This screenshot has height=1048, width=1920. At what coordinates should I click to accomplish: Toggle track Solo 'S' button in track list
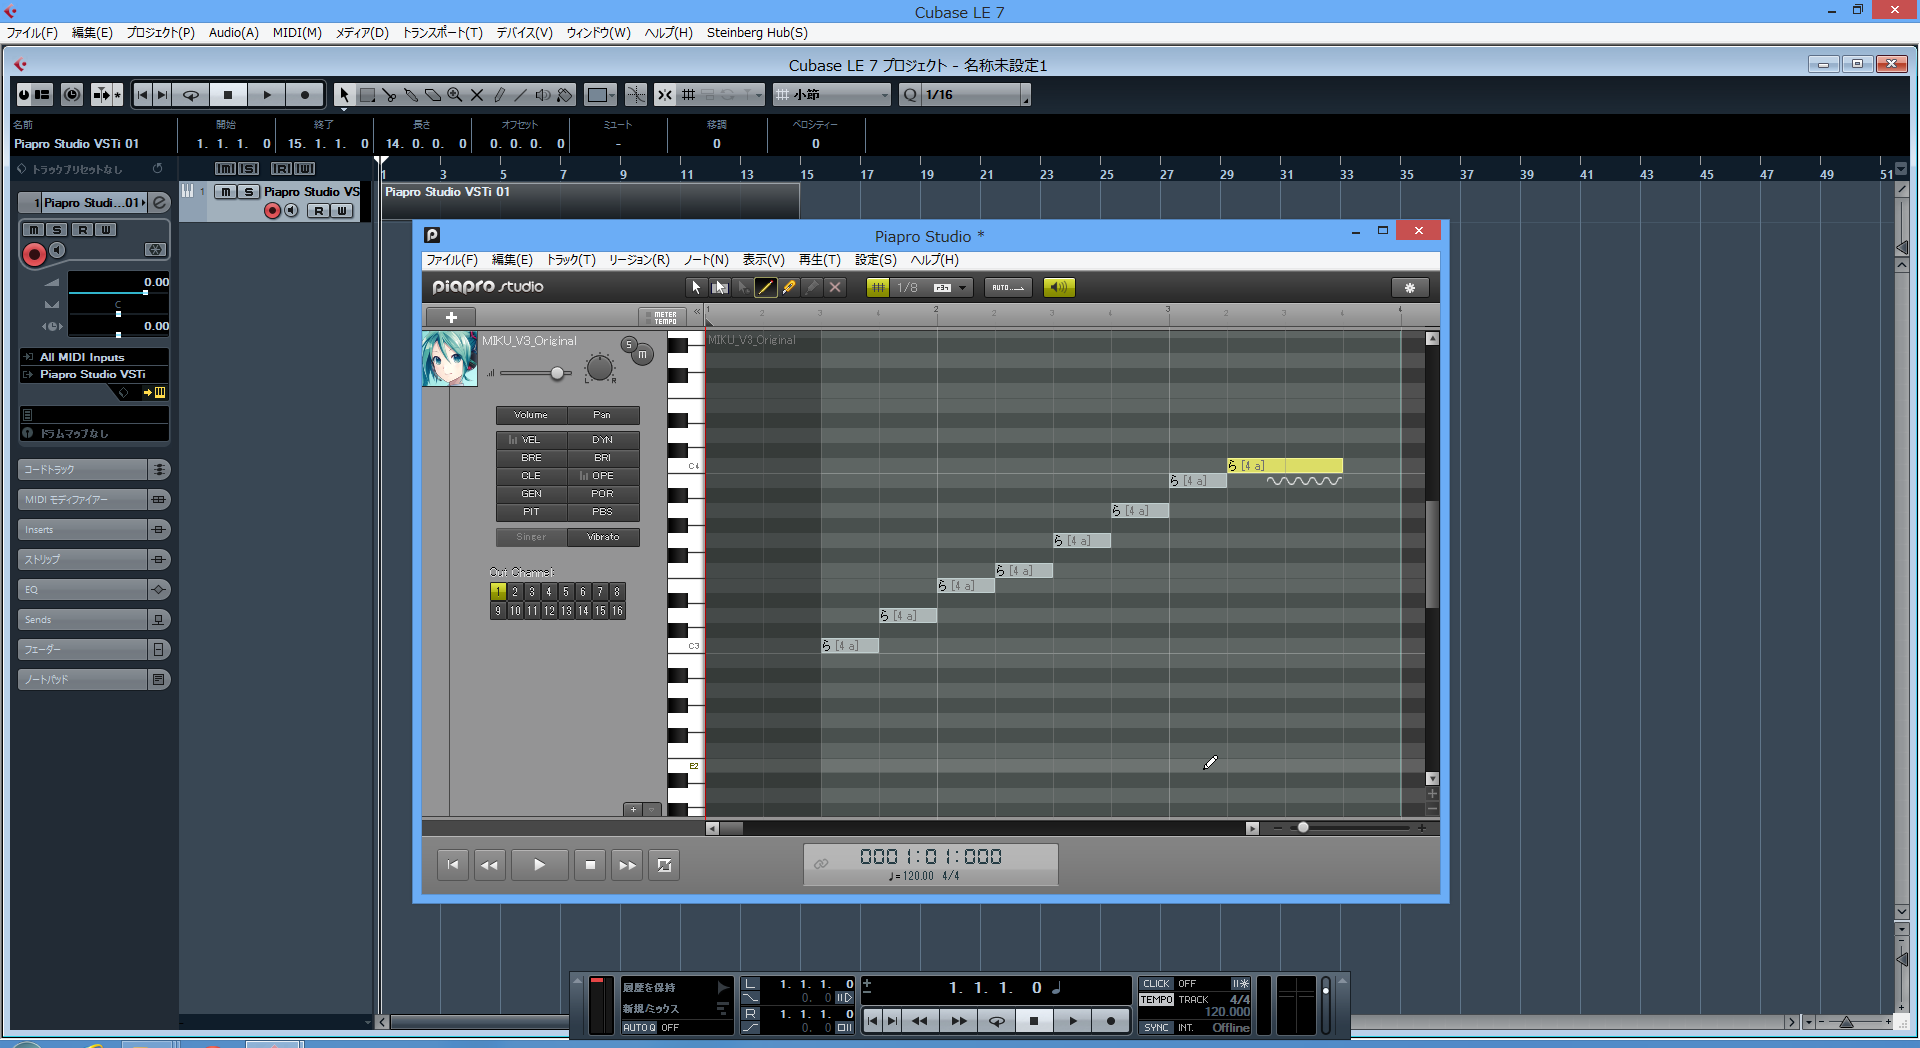tap(249, 192)
